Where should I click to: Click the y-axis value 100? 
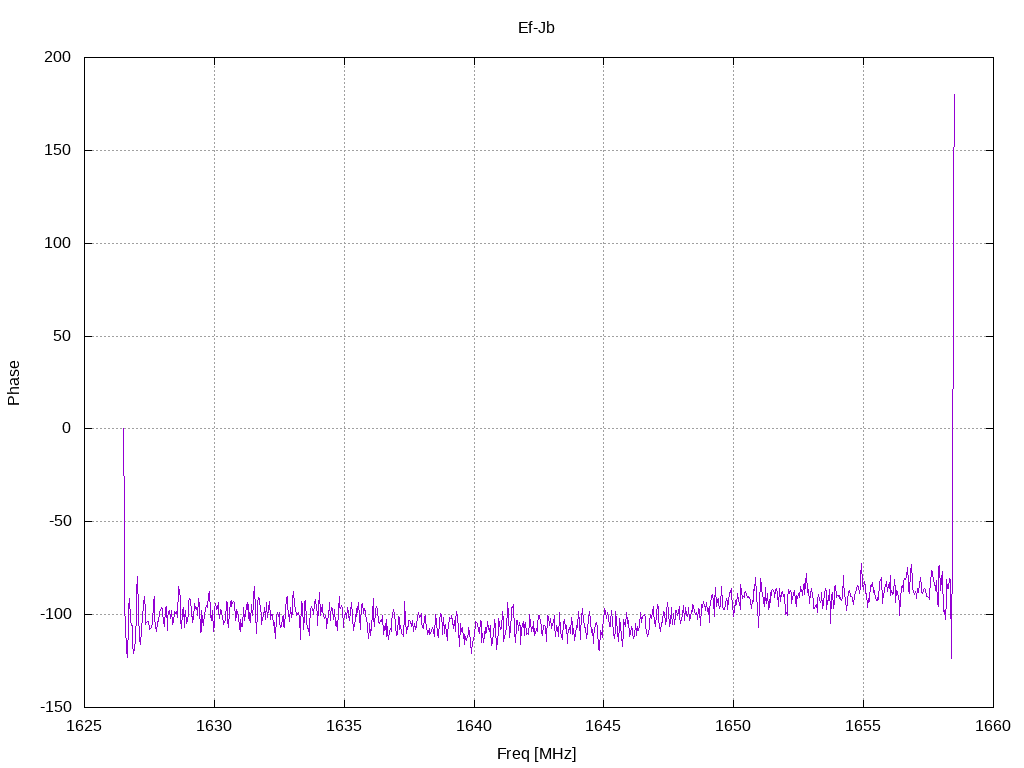pyautogui.click(x=57, y=243)
